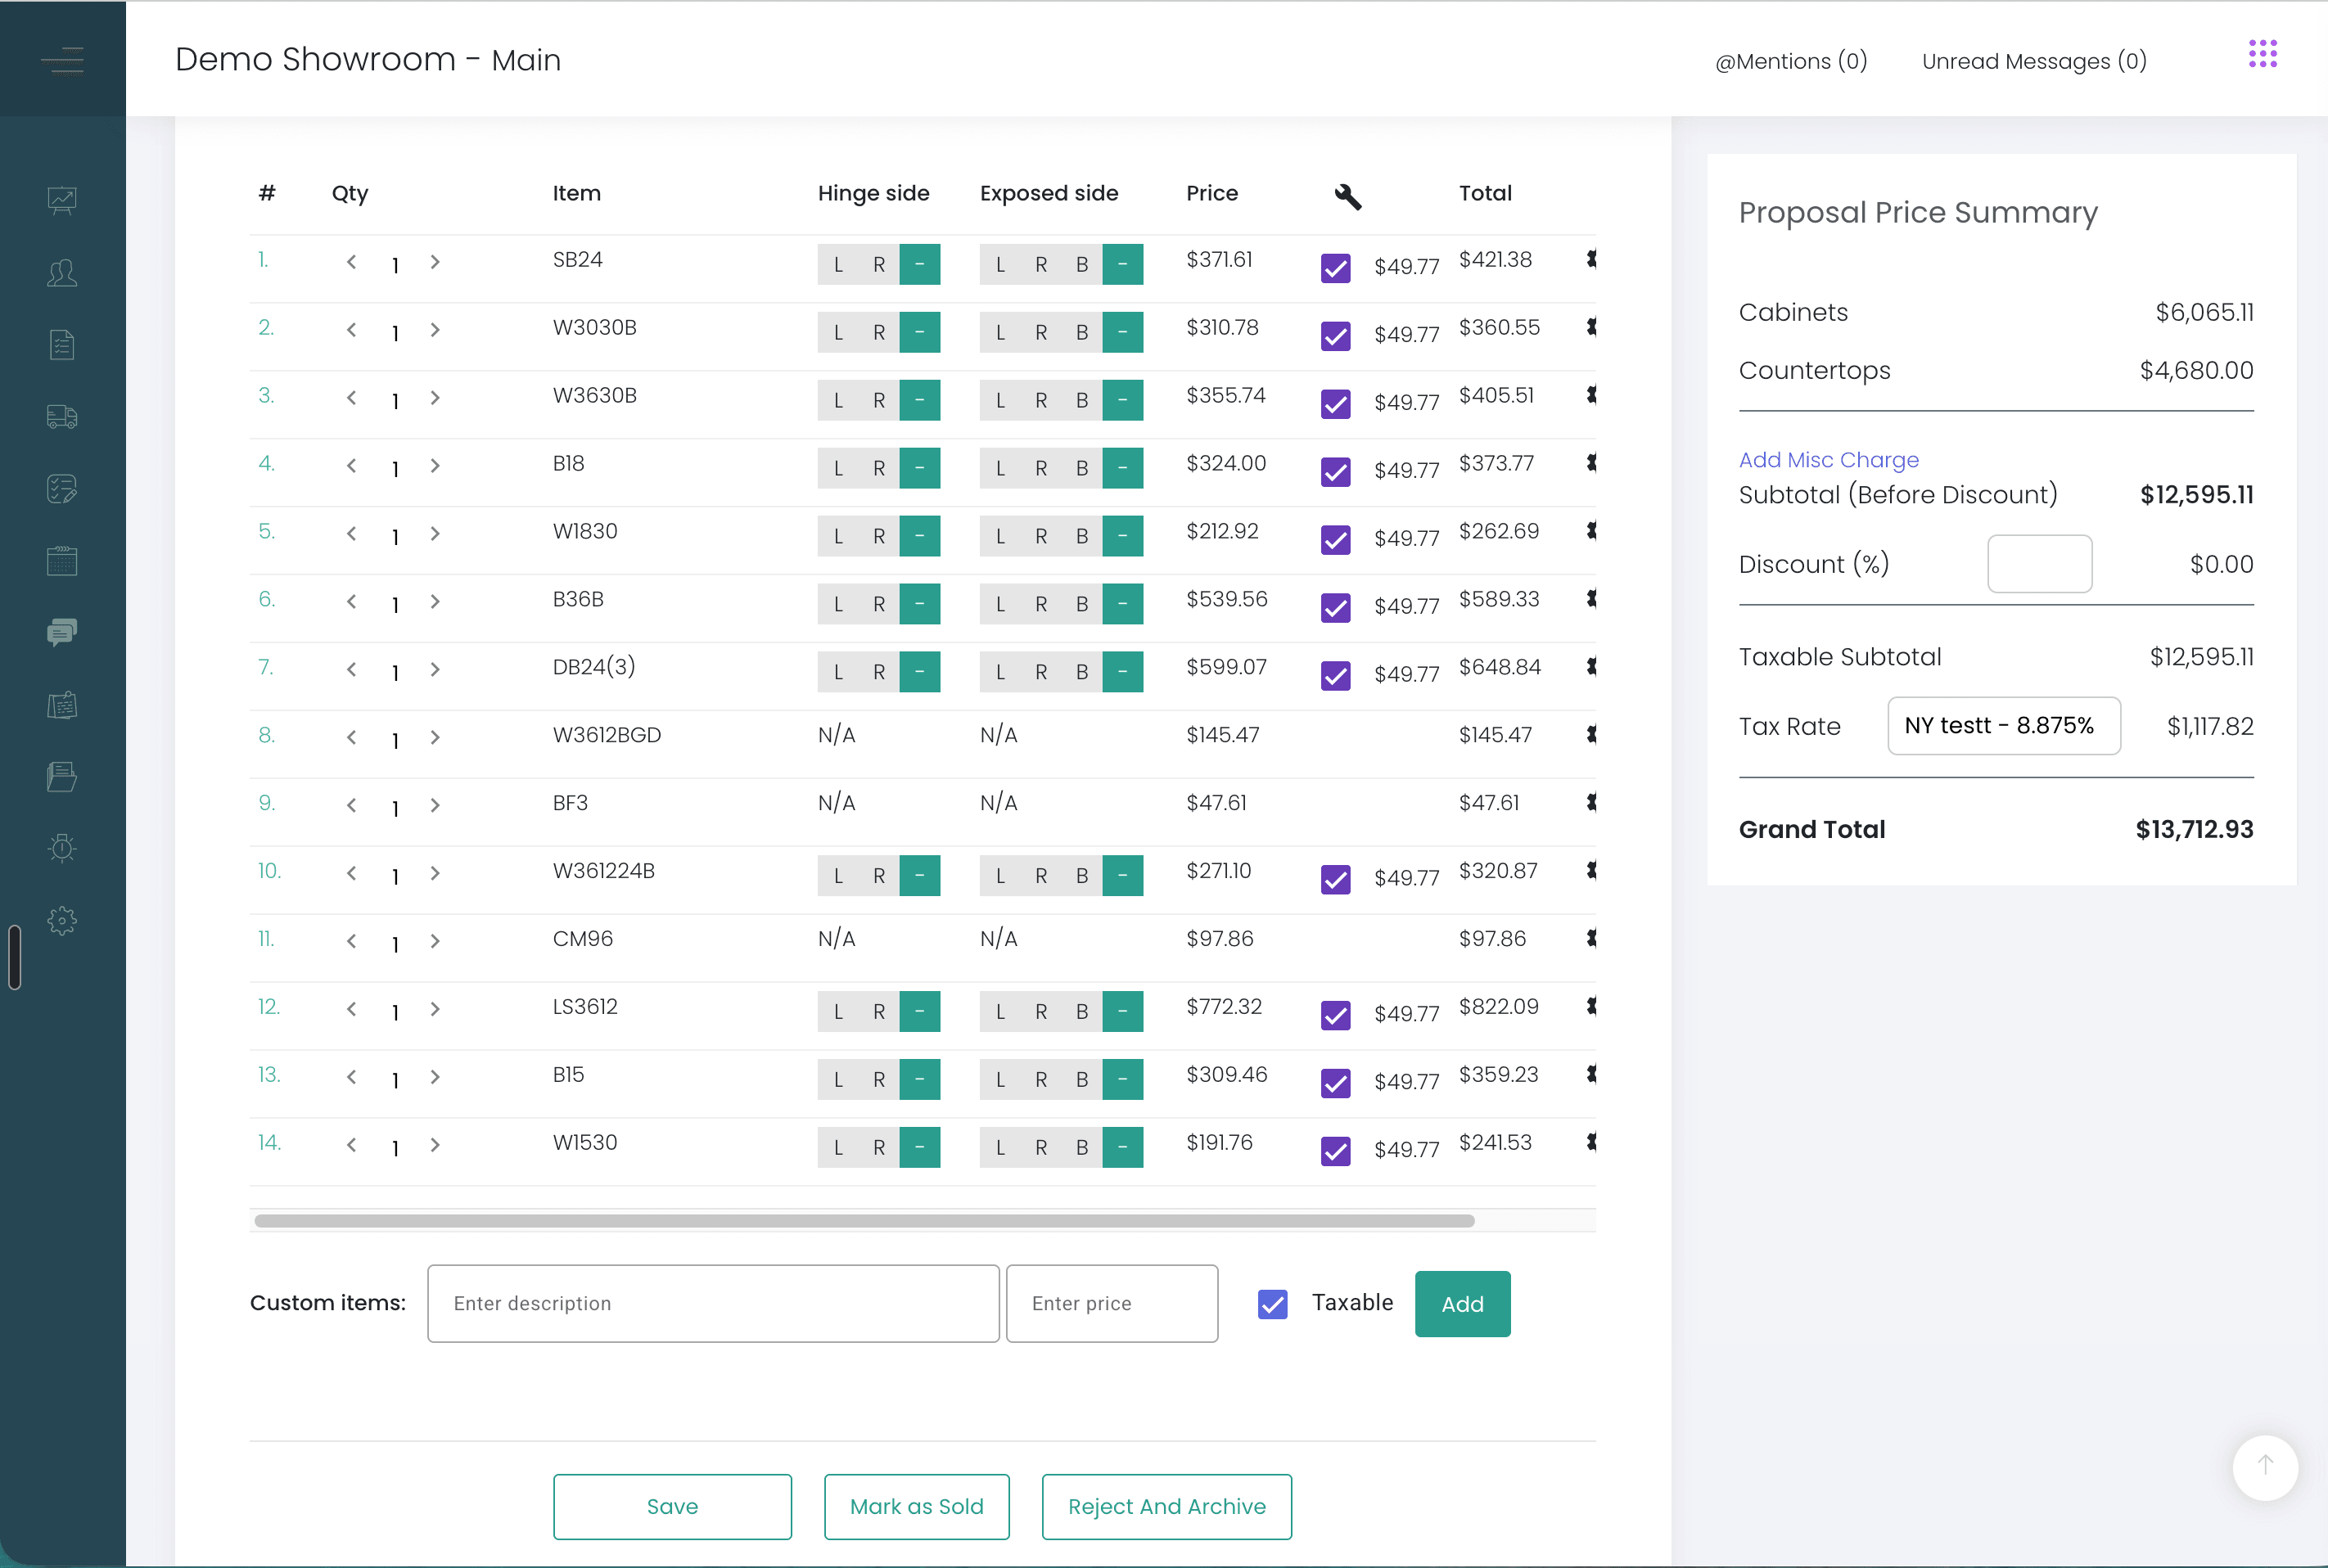The height and width of the screenshot is (1568, 2328).
Task: Open the documents folder icon
Action: coord(62,777)
